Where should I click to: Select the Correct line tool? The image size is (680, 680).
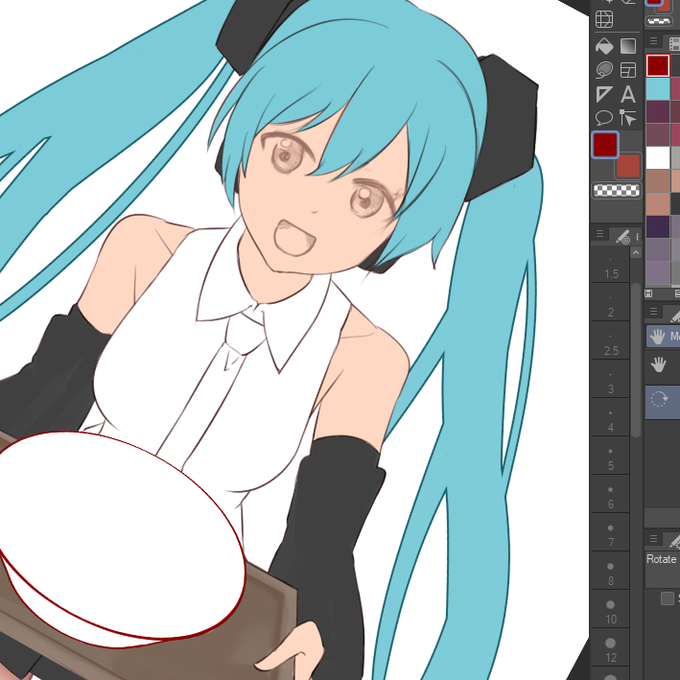click(628, 118)
